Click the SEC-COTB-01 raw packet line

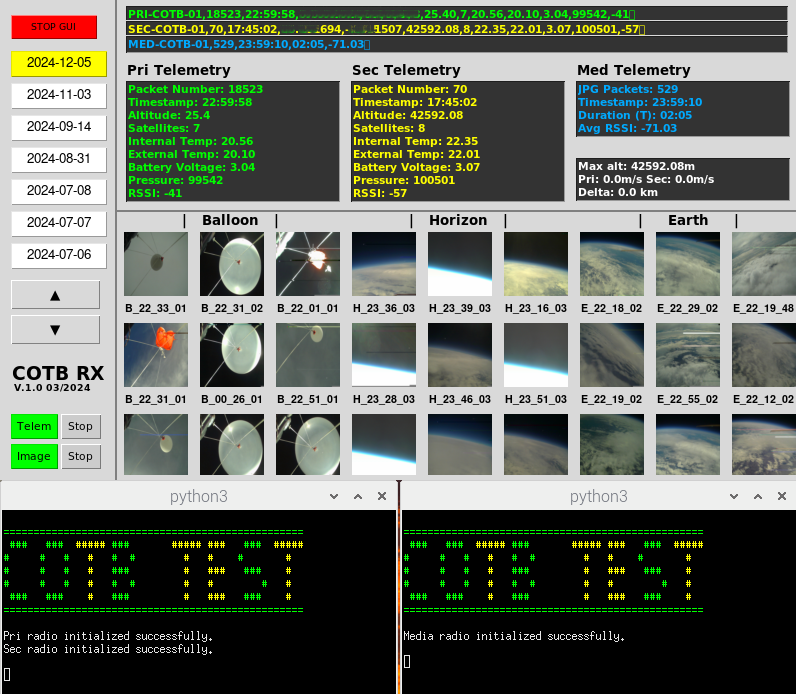(x=457, y=29)
